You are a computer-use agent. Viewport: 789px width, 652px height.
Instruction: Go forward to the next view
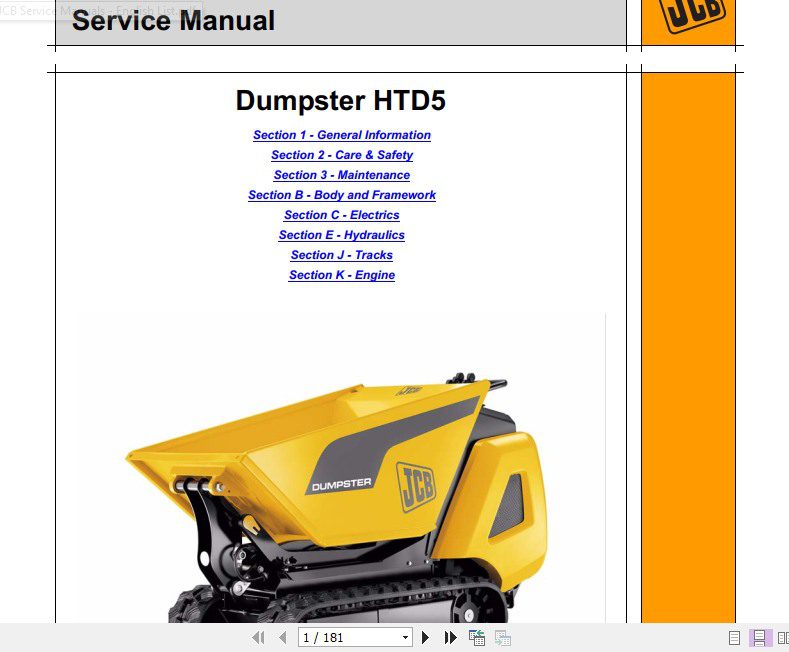(x=503, y=638)
